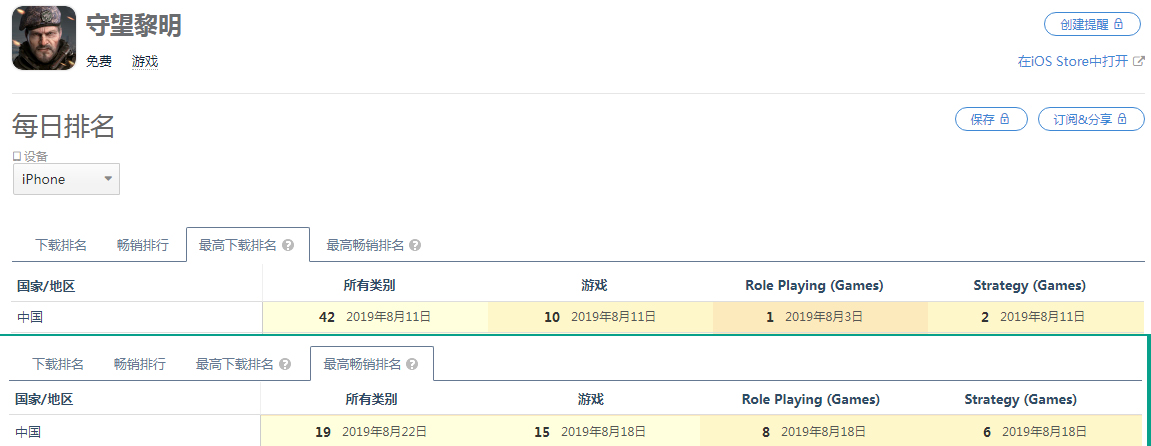The width and height of the screenshot is (1151, 446).
Task: Click the external link icon beside iOS Store
Action: click(1139, 61)
